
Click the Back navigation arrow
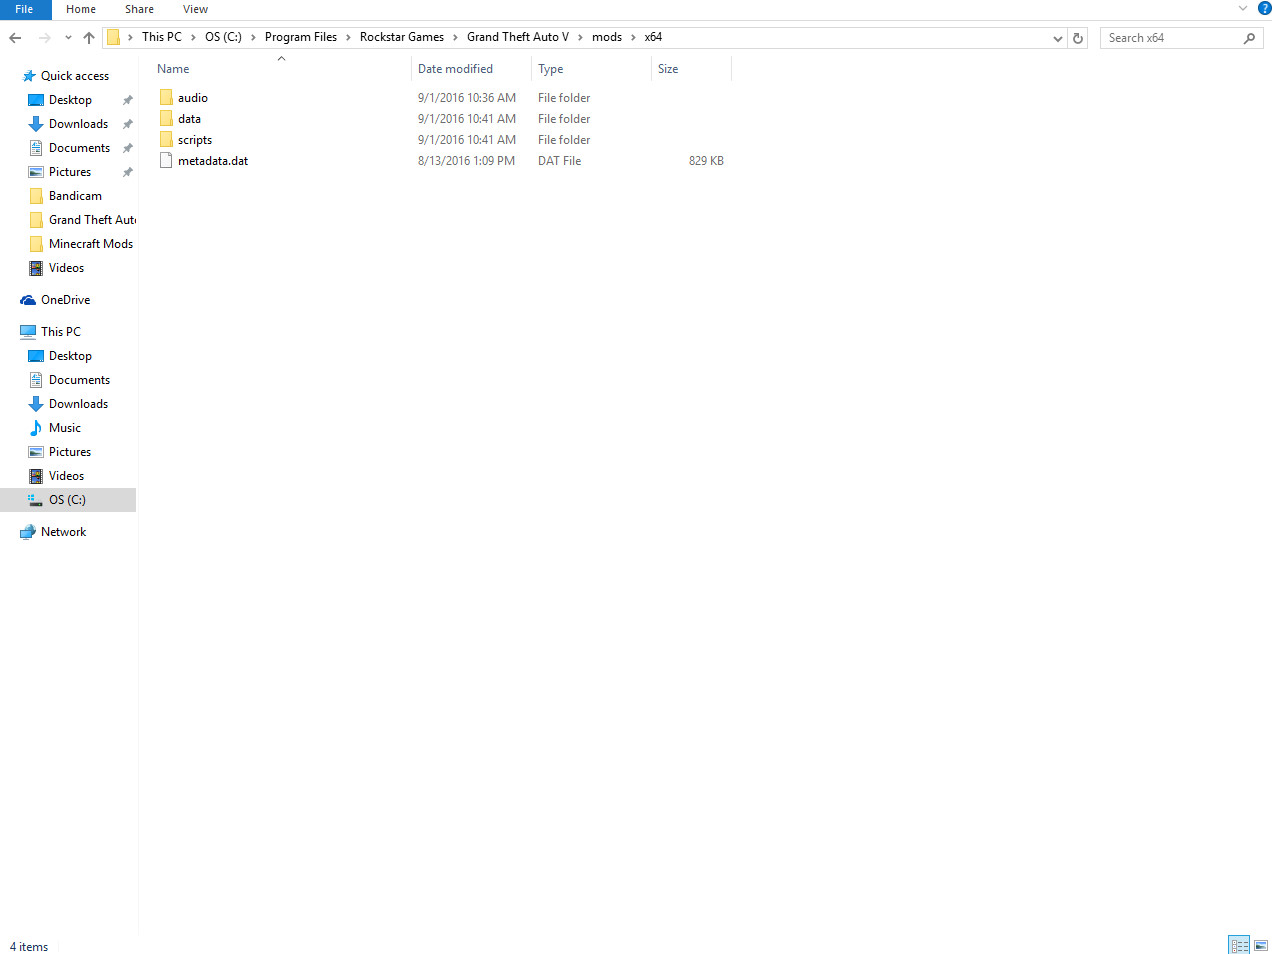15,38
